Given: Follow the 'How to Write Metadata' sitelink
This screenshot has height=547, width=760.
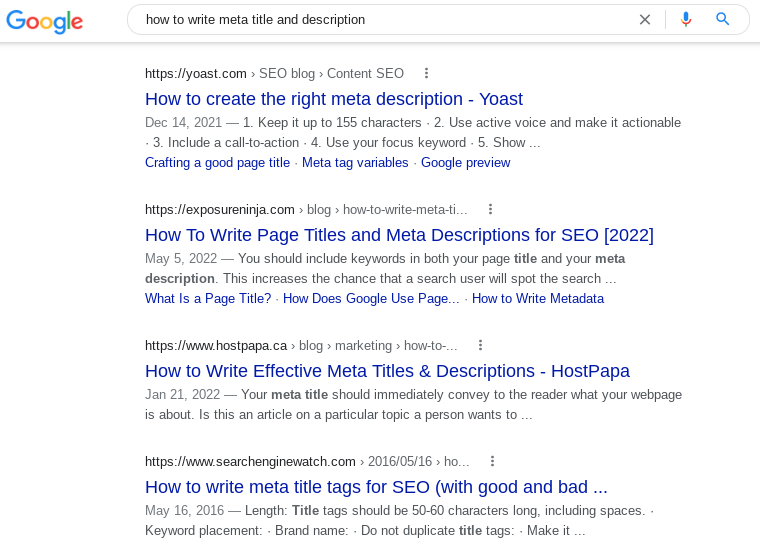Looking at the screenshot, I should (x=537, y=298).
